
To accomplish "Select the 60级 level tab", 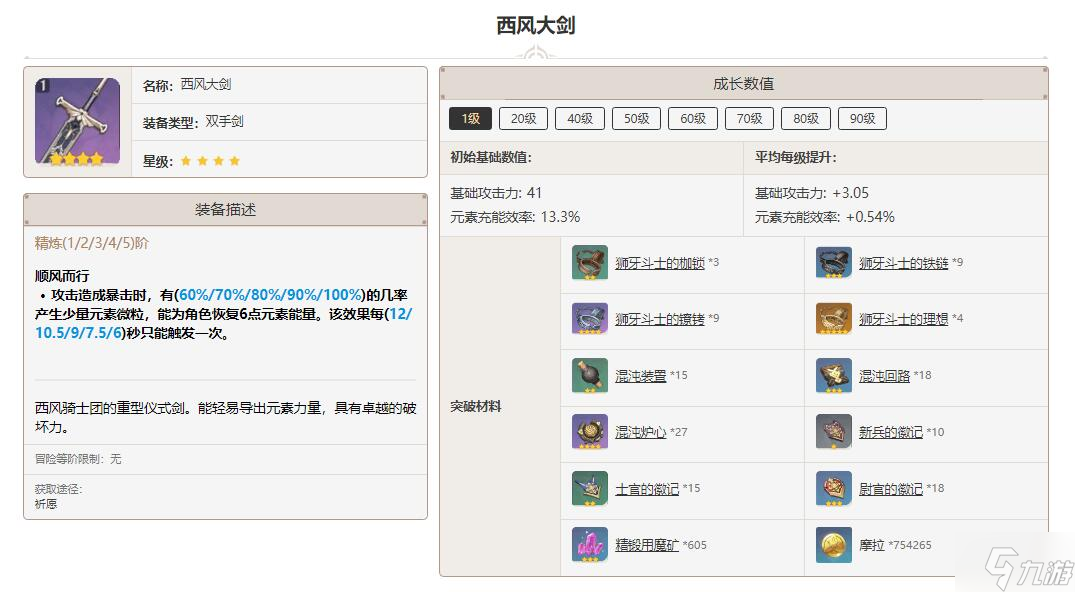I will 692,119.
